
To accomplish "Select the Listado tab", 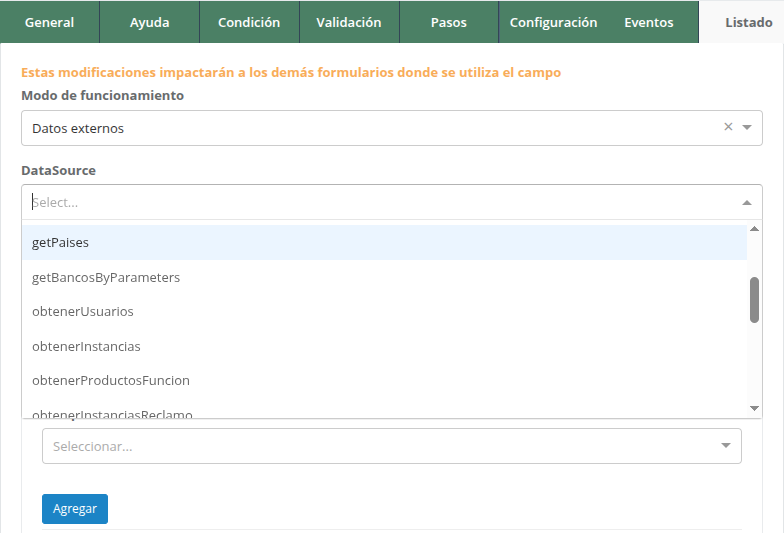I will (748, 22).
